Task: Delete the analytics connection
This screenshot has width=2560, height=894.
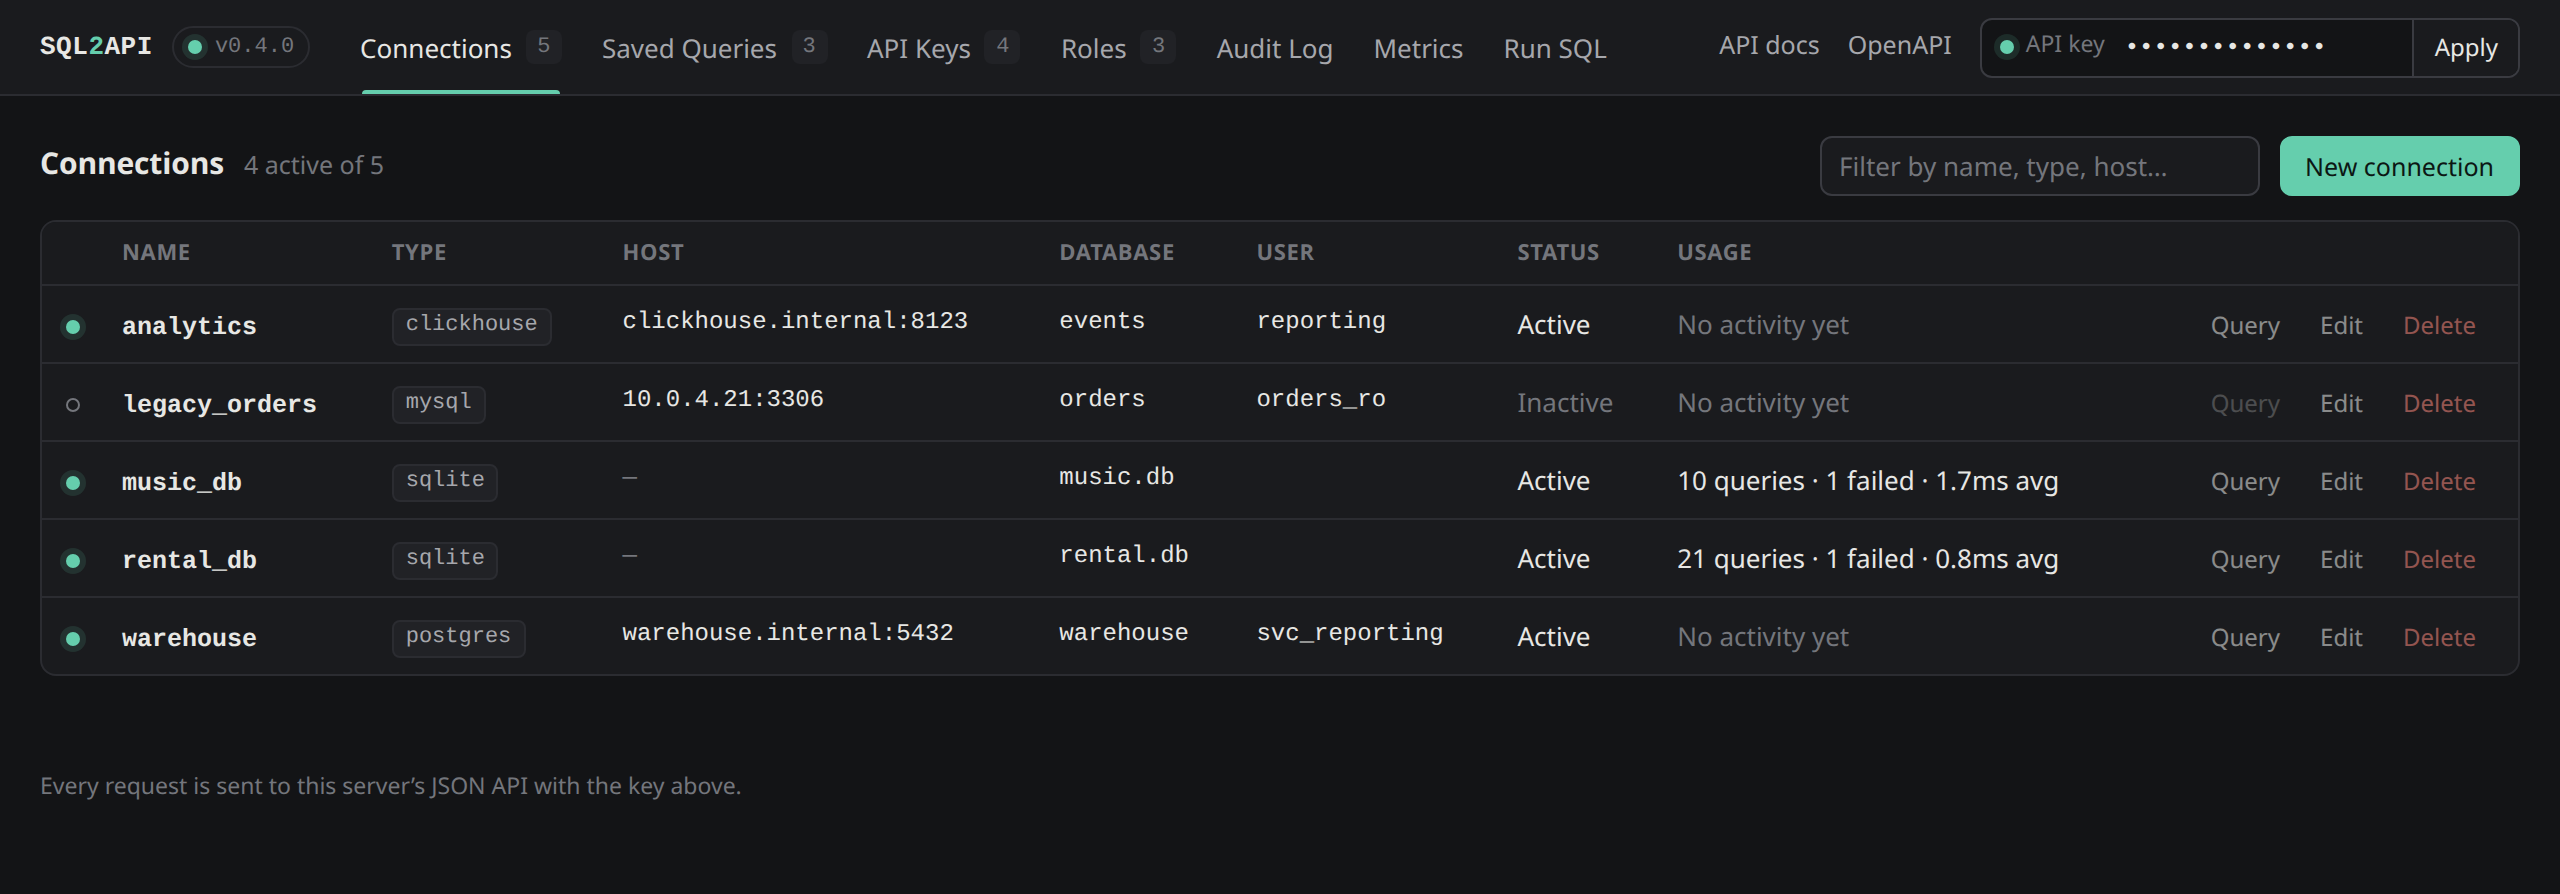Action: 2439,326
